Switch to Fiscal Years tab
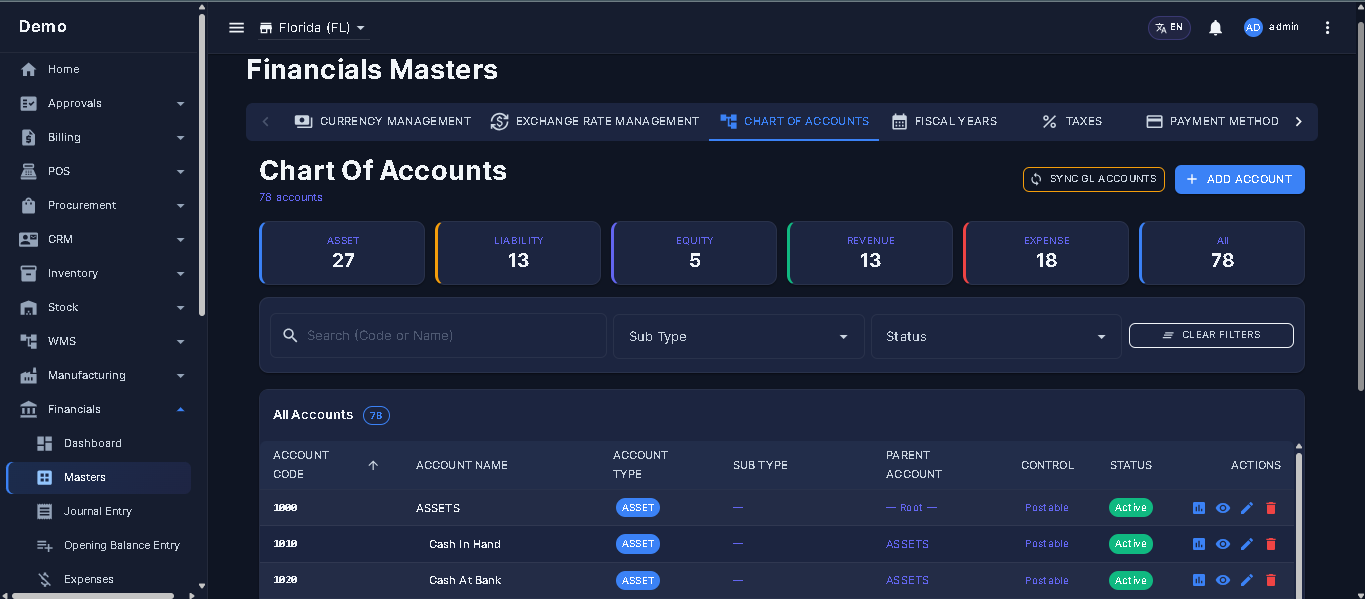 click(x=944, y=121)
